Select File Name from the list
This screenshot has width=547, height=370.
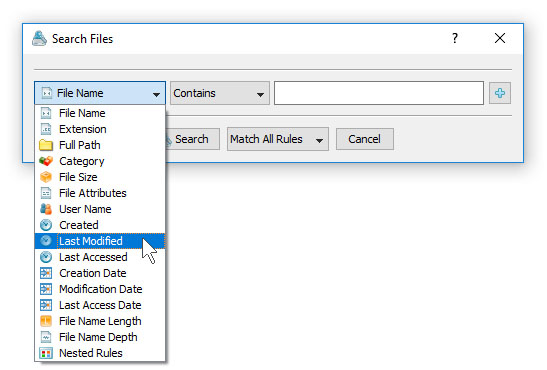point(100,113)
